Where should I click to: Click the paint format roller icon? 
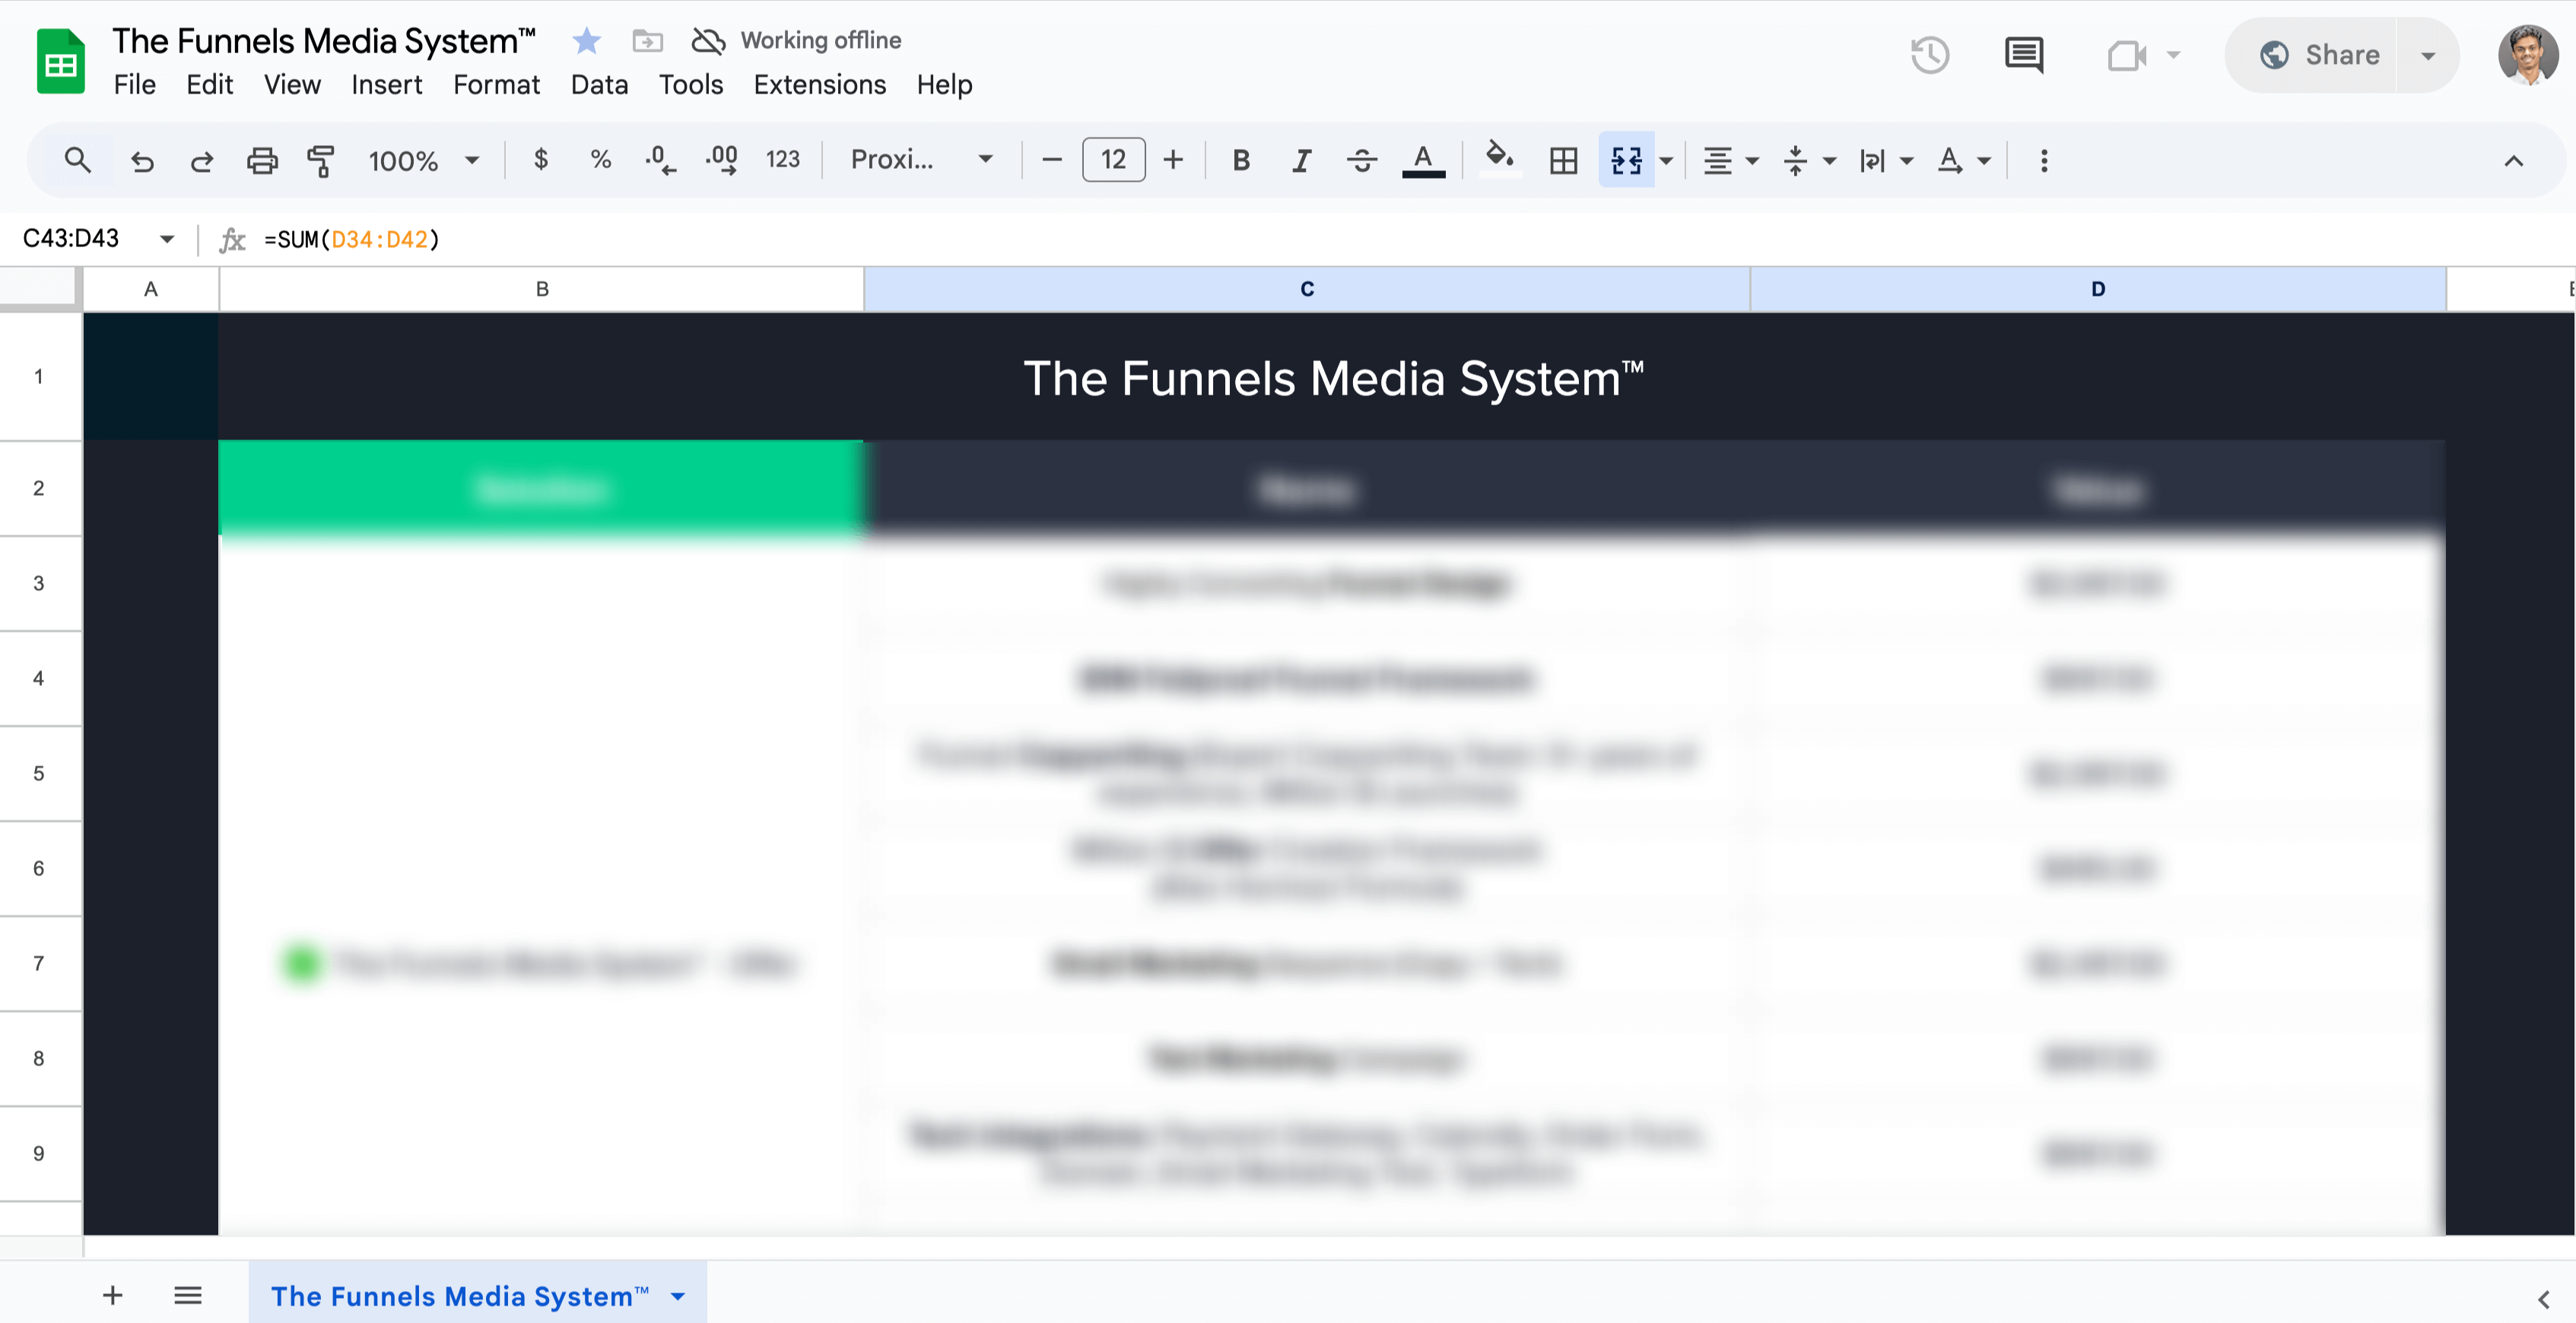[320, 160]
